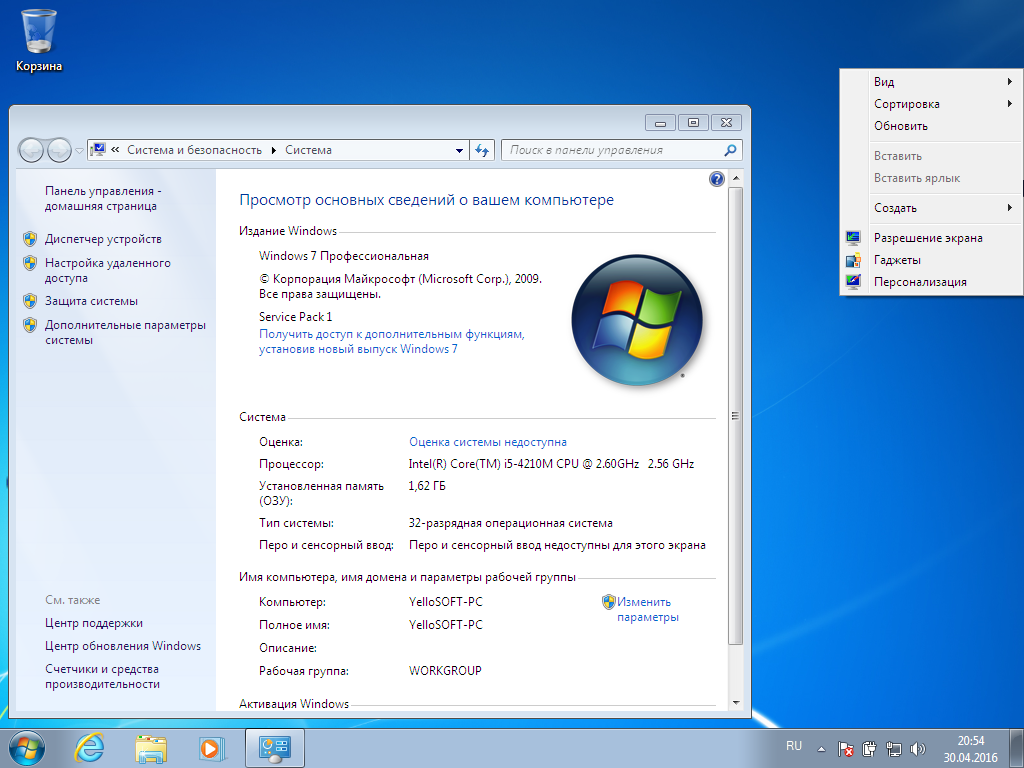Open "Счетчики и средства производительности" link

pos(103,677)
